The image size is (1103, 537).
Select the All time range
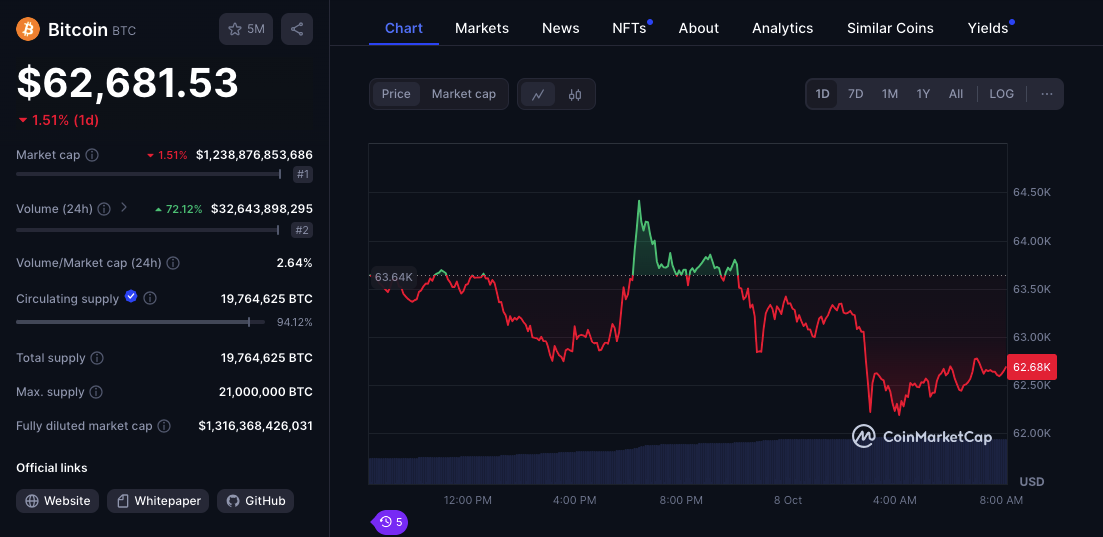tap(956, 94)
